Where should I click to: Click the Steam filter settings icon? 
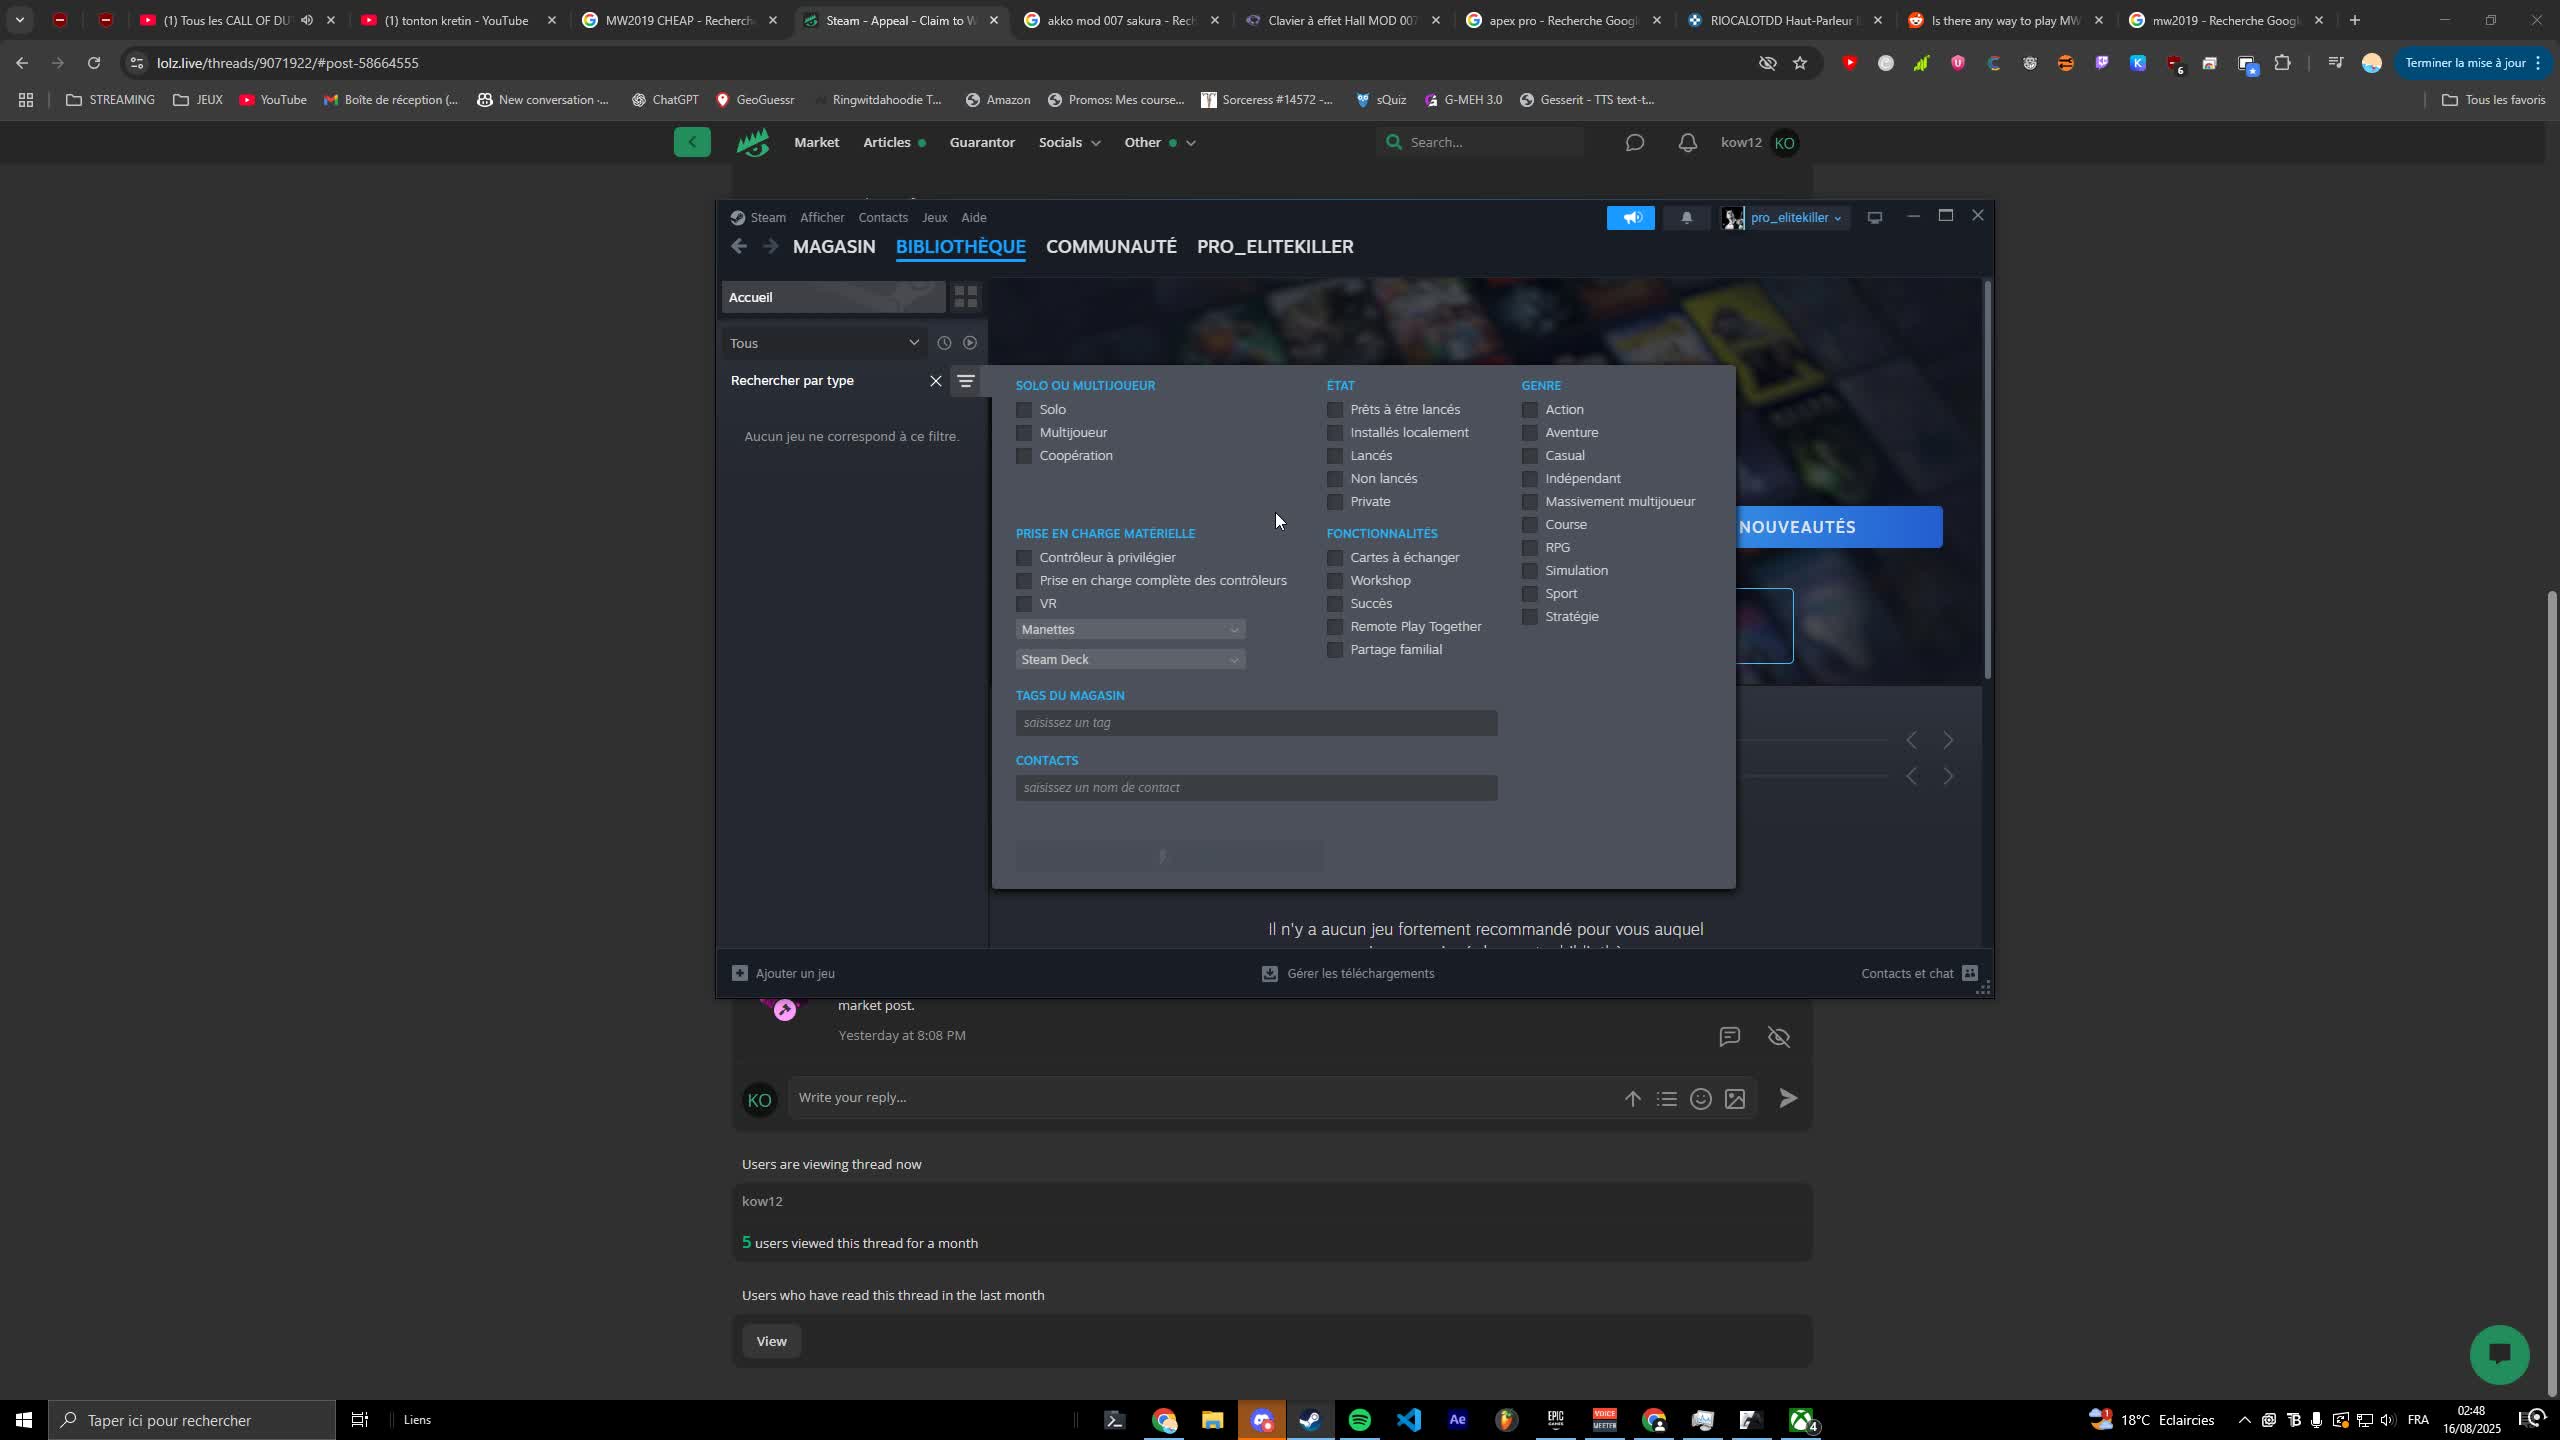[965, 381]
